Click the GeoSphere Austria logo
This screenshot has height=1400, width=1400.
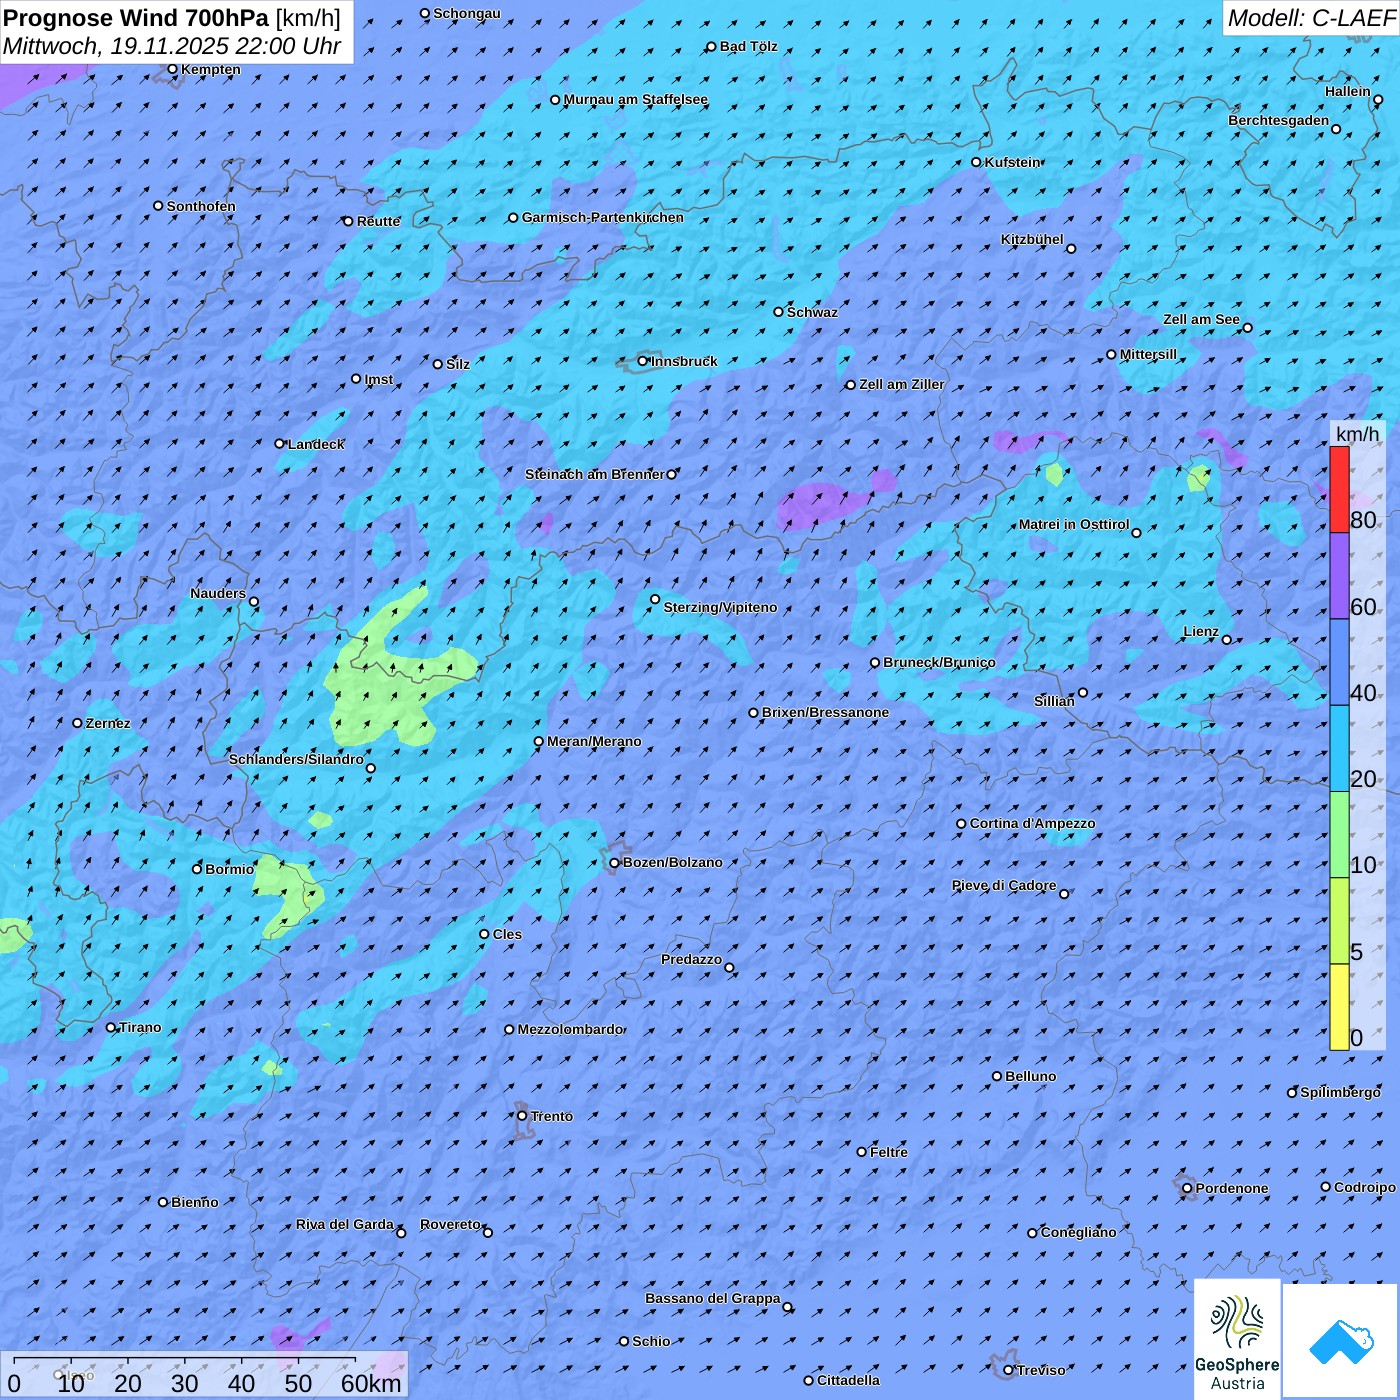1237,1339
